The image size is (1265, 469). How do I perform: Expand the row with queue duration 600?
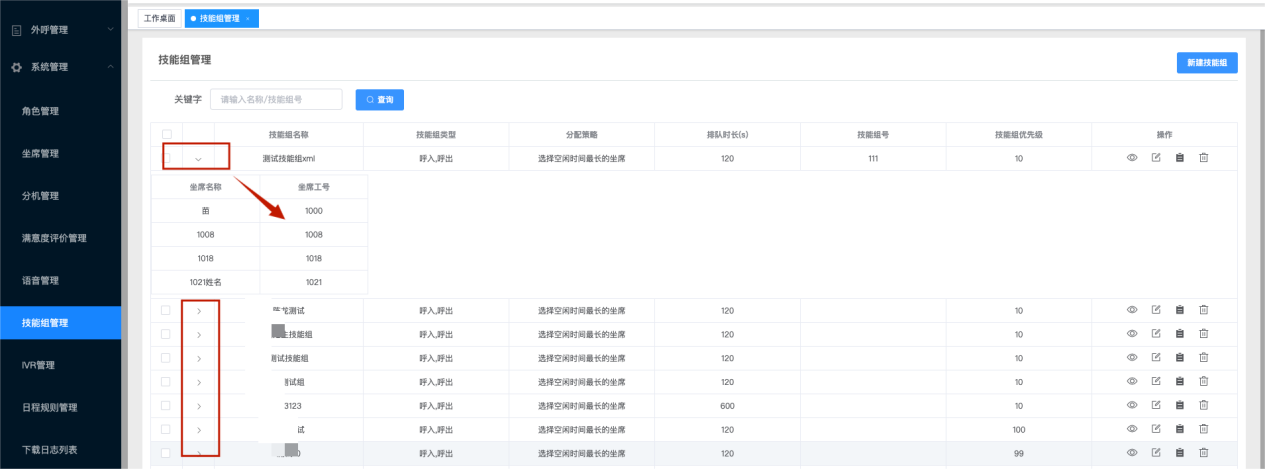[199, 405]
